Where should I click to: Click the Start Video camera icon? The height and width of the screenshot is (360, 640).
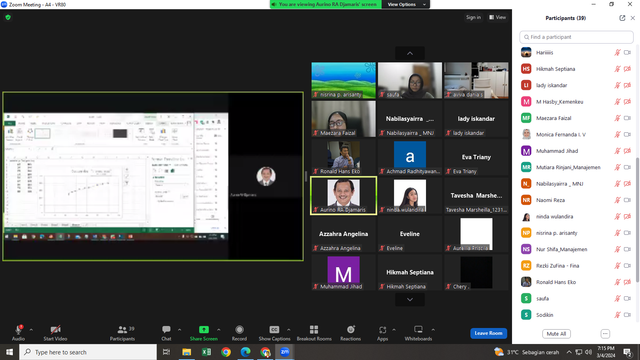pos(56,330)
